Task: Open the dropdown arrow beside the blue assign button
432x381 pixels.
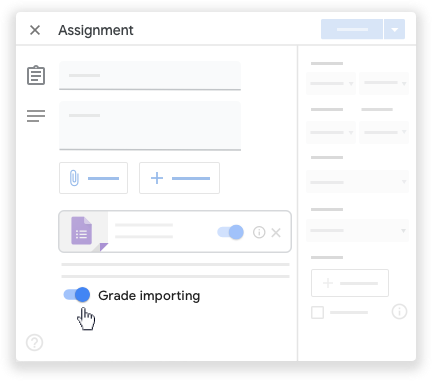Action: click(x=395, y=29)
